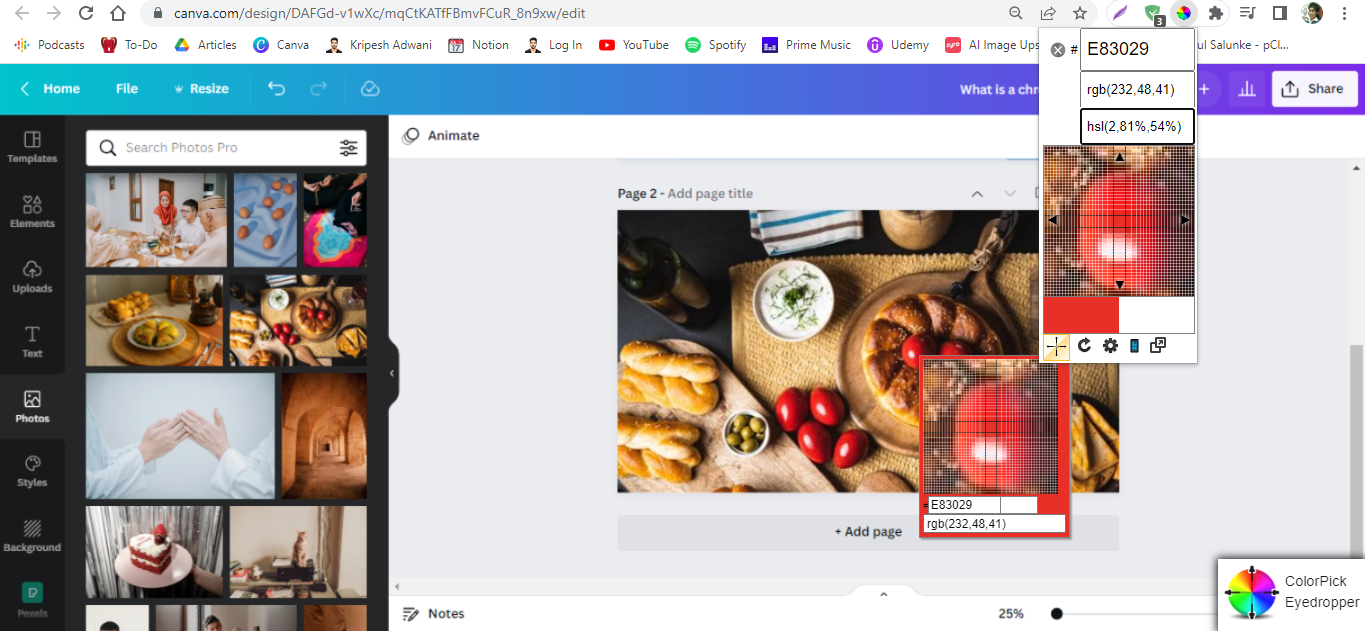Open Chrome extensions puzzle icon
Viewport: 1365px width, 631px height.
pyautogui.click(x=1215, y=14)
